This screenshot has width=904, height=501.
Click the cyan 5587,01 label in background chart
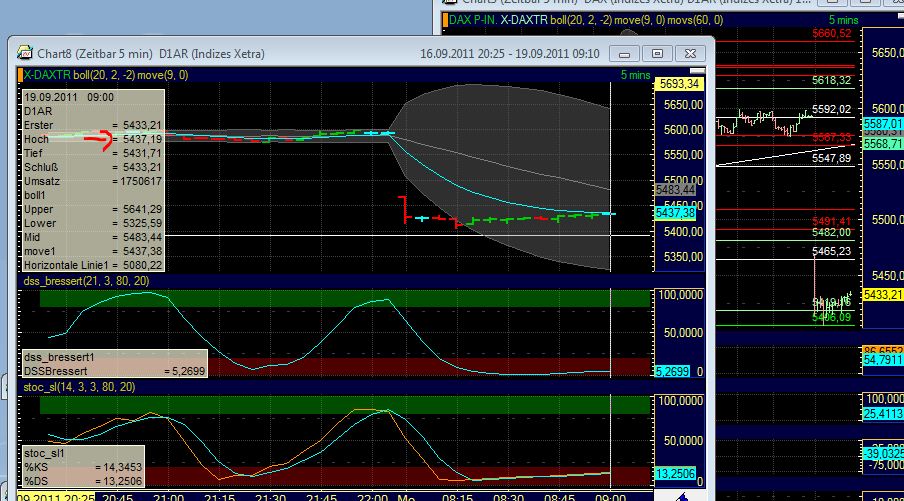tap(883, 124)
